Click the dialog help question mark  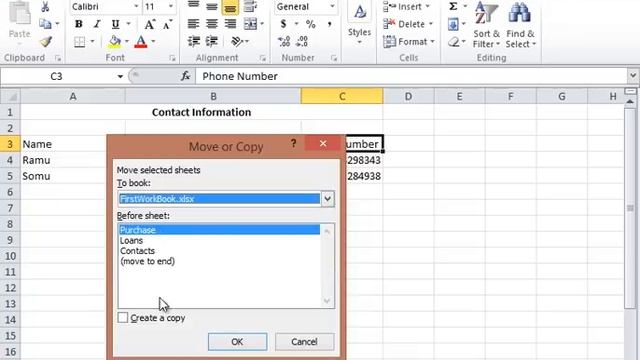coord(293,143)
